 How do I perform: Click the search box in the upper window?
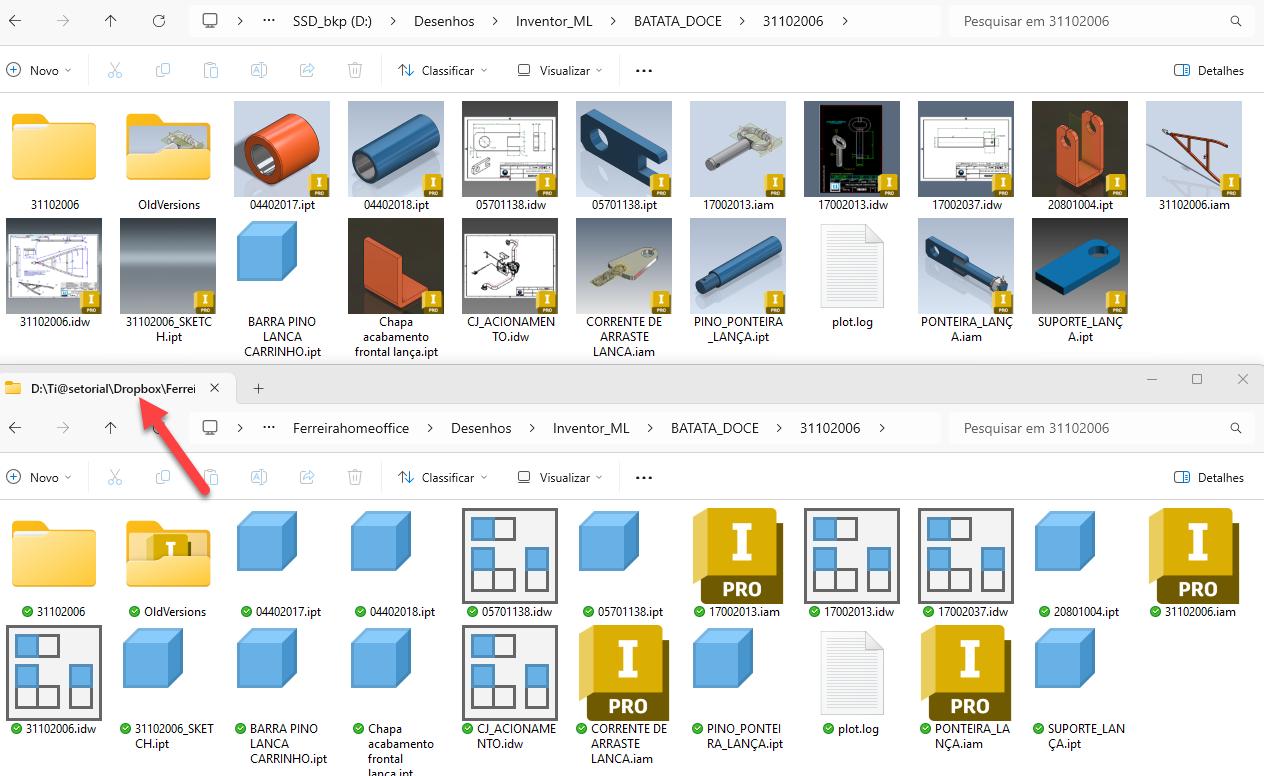(1100, 21)
